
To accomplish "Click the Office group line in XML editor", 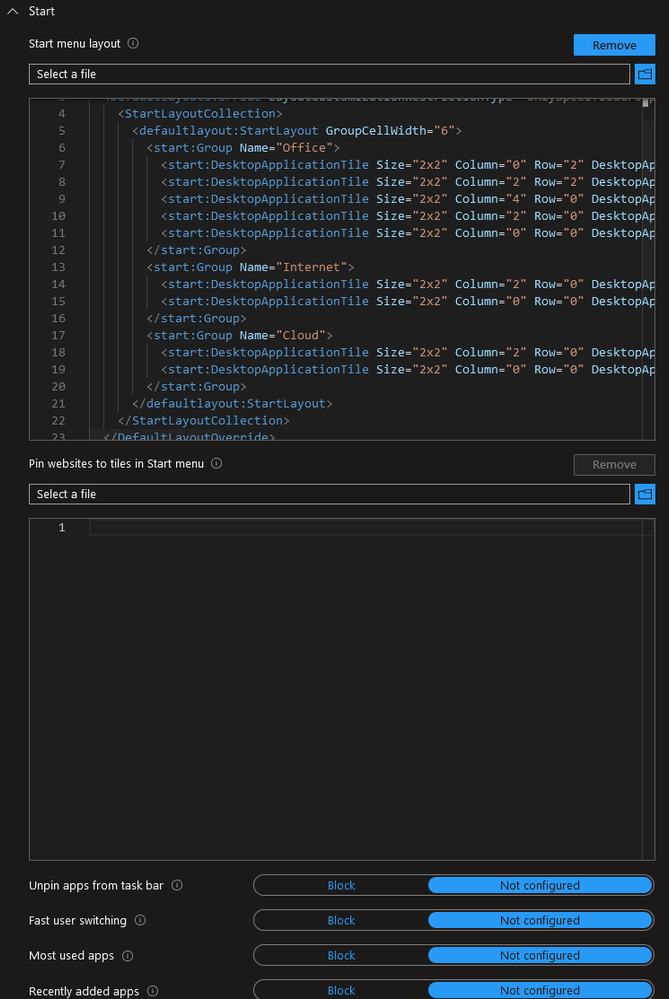I will coord(243,148).
